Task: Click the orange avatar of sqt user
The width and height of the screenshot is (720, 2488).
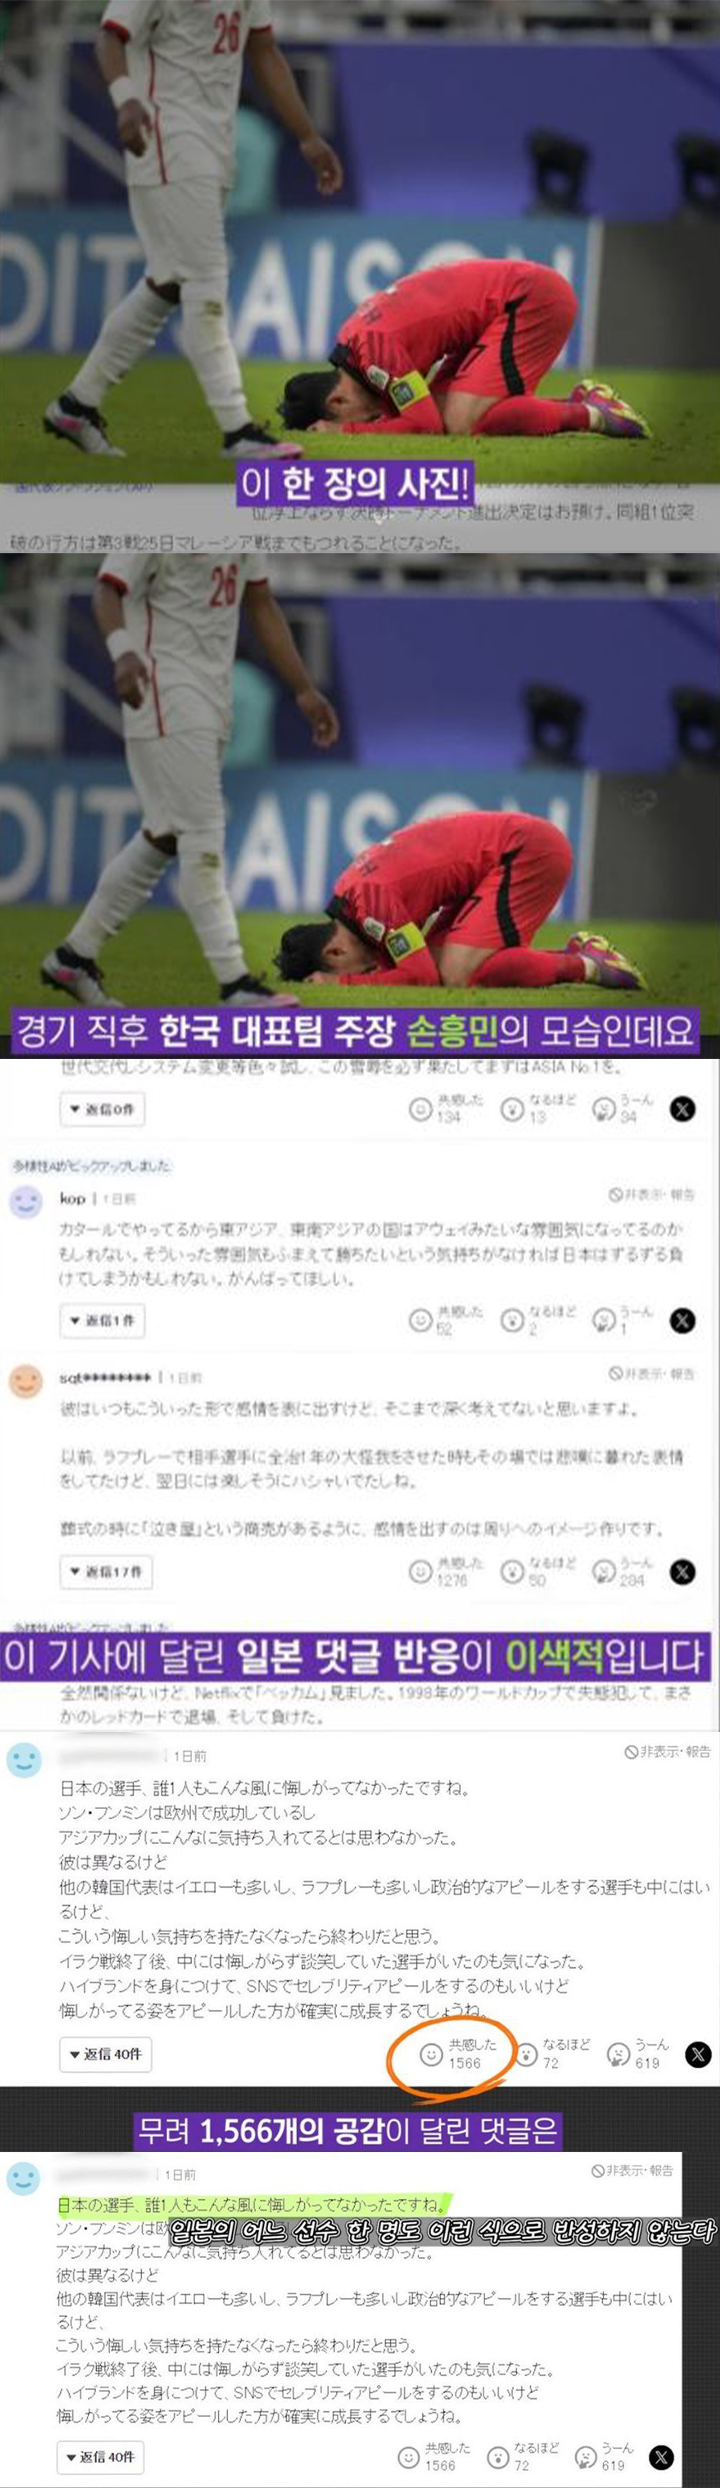Action: 26,1381
